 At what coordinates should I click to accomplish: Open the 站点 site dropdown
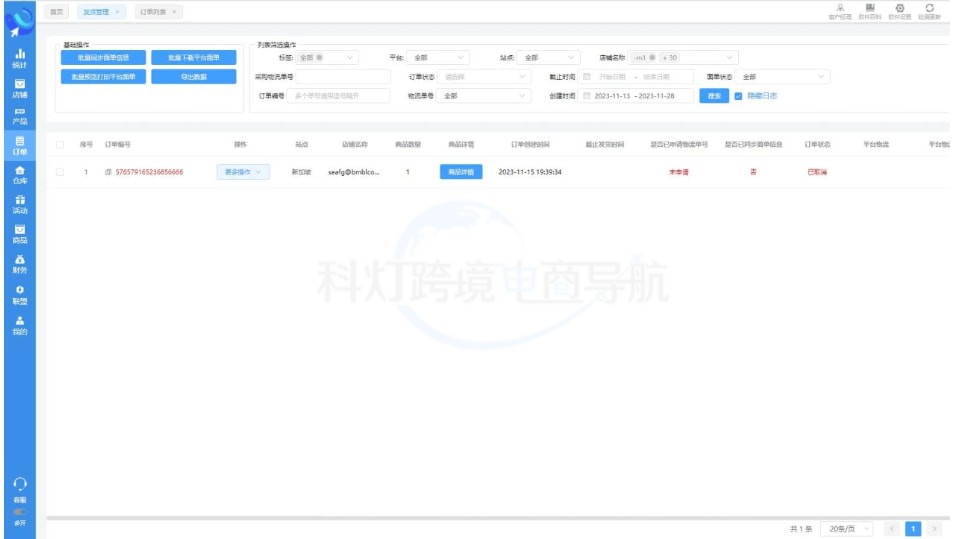548,58
